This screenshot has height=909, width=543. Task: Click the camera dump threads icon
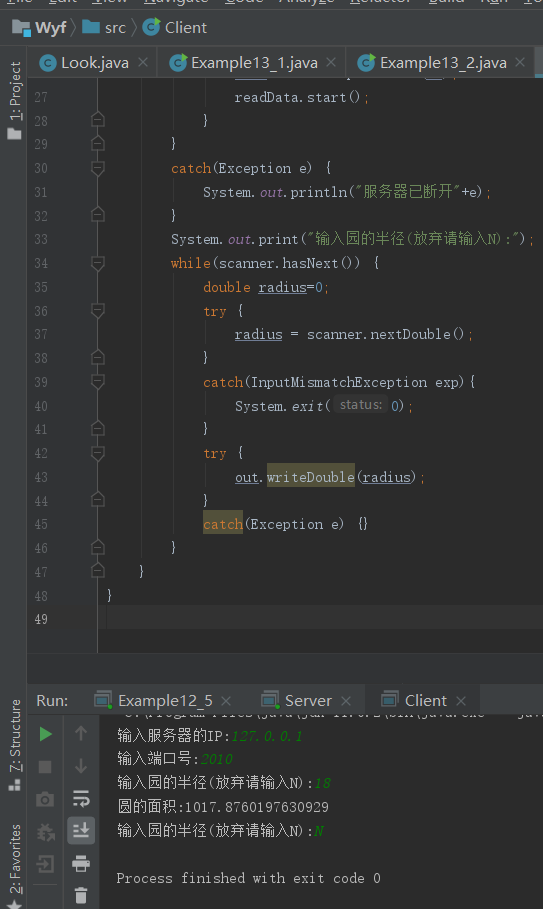[45, 799]
